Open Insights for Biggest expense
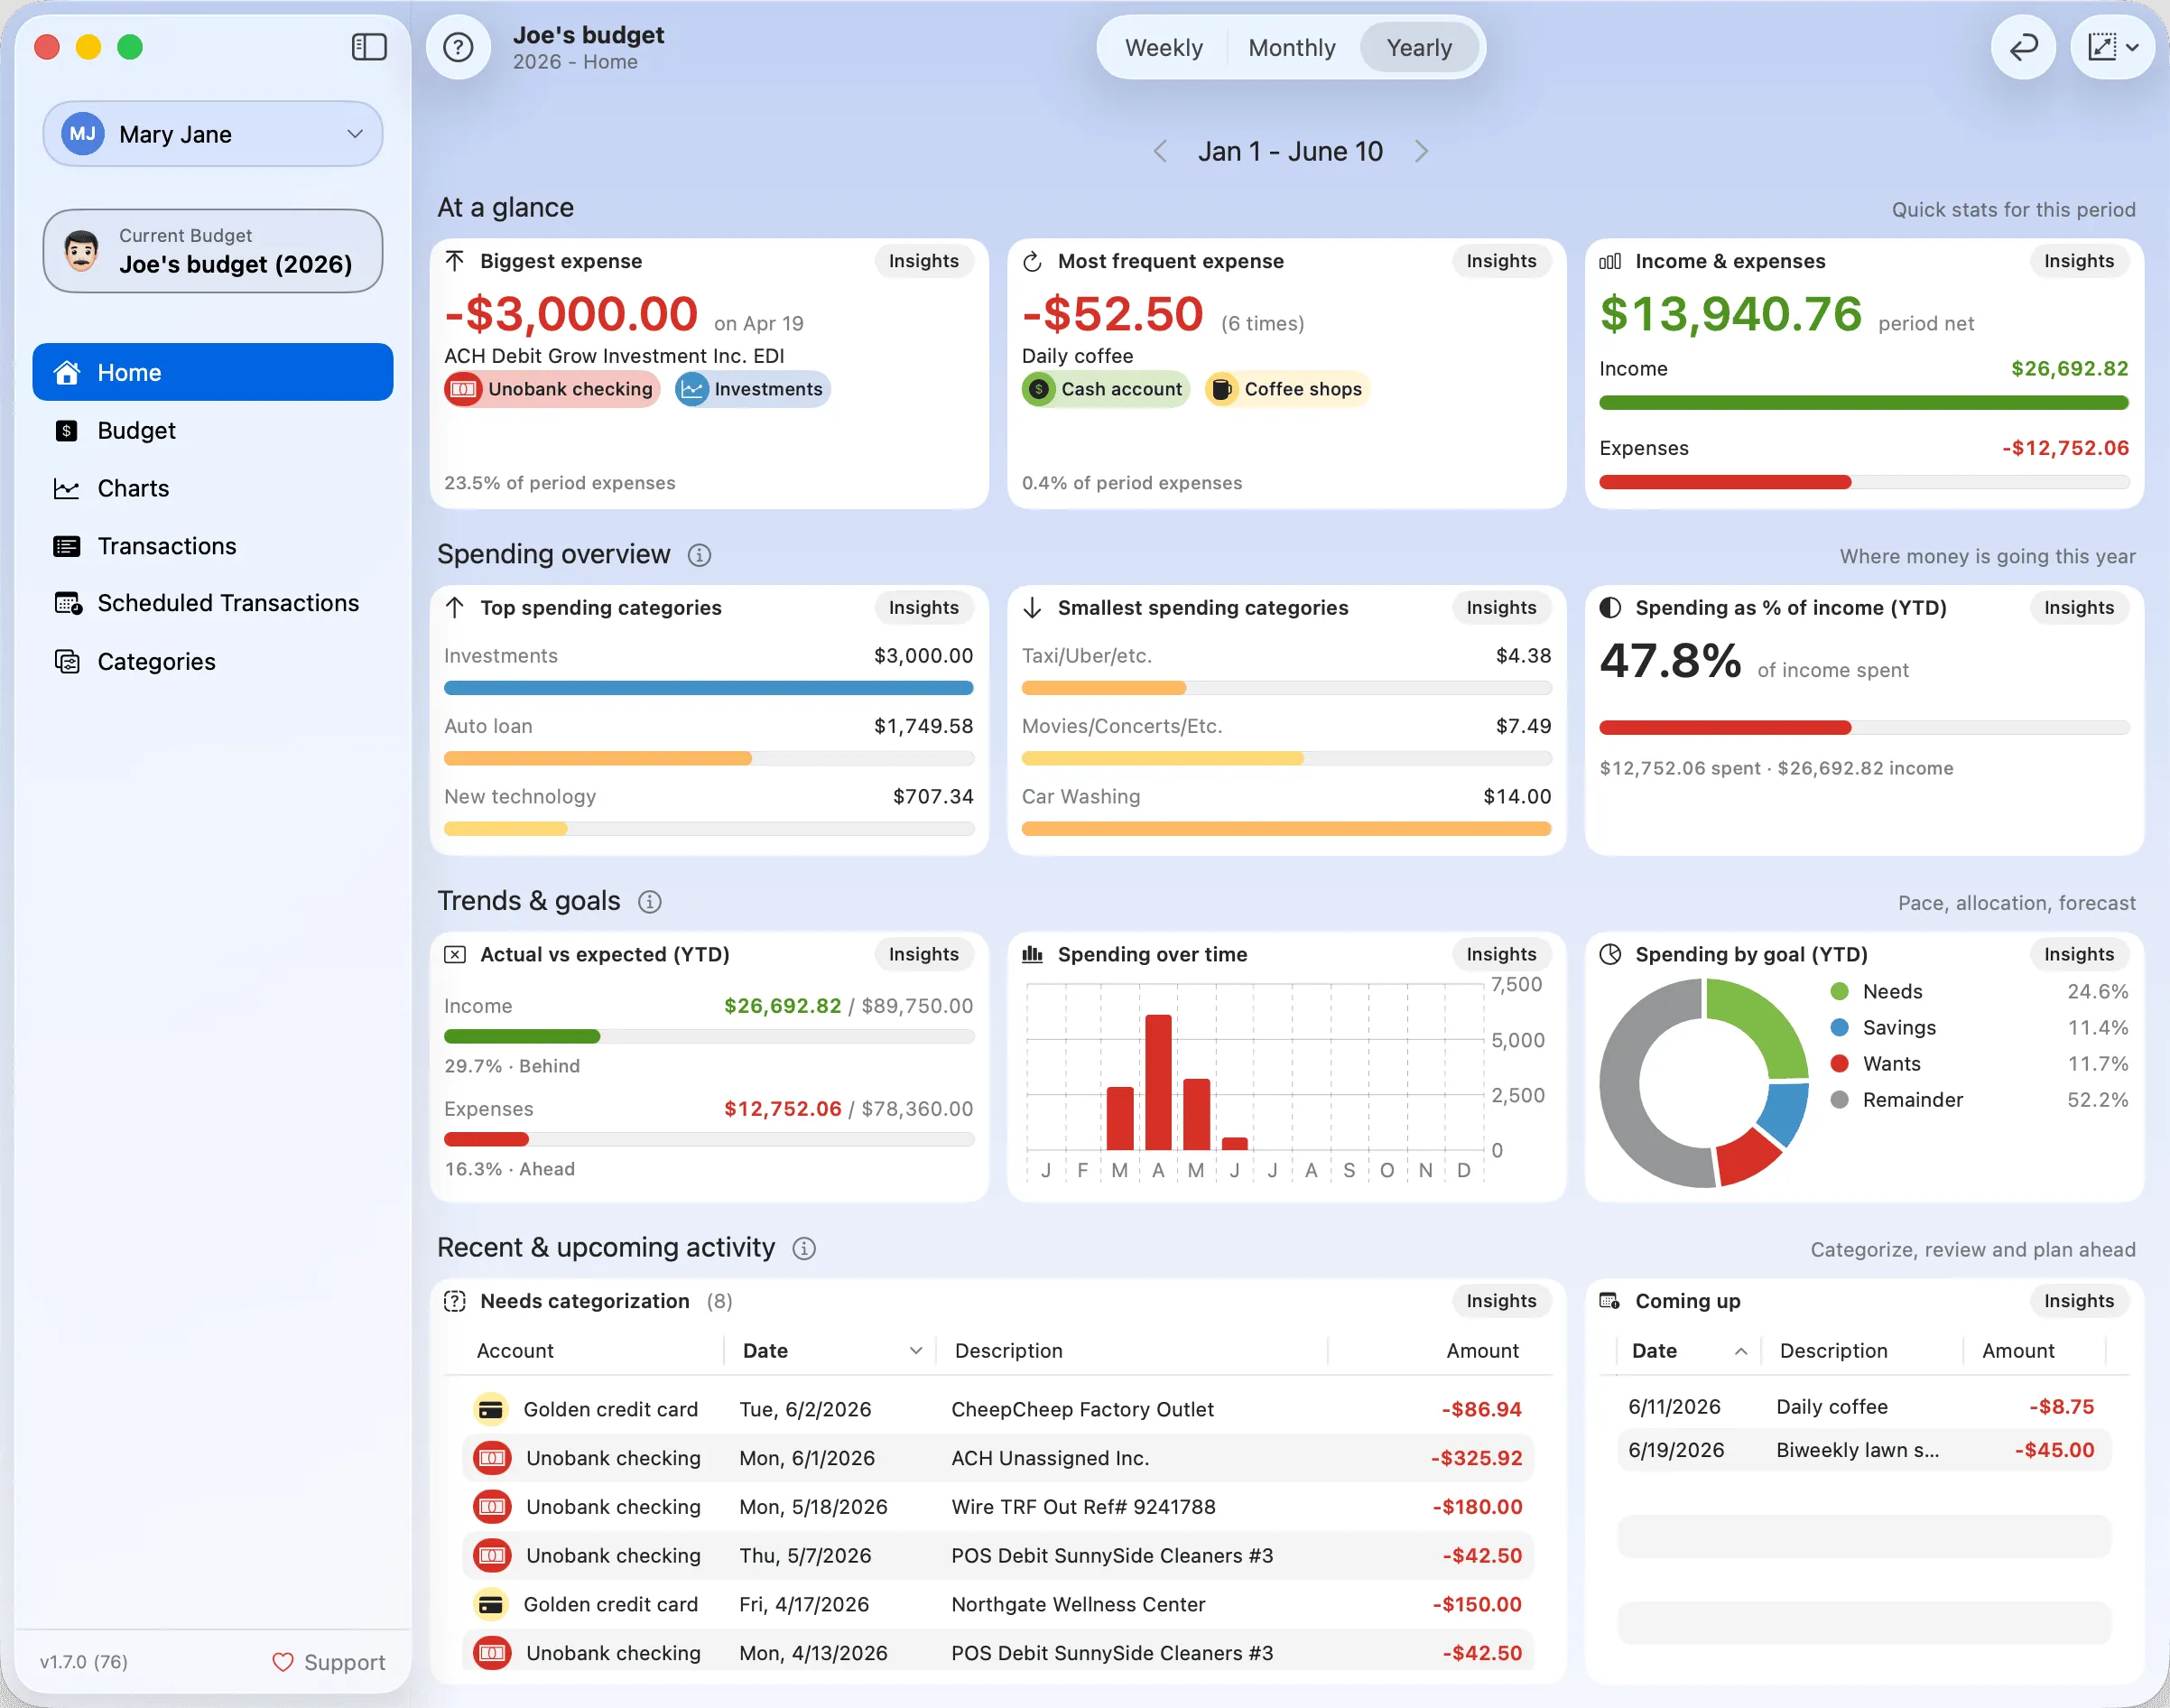Screen dimensions: 2170x1708 [x=923, y=261]
